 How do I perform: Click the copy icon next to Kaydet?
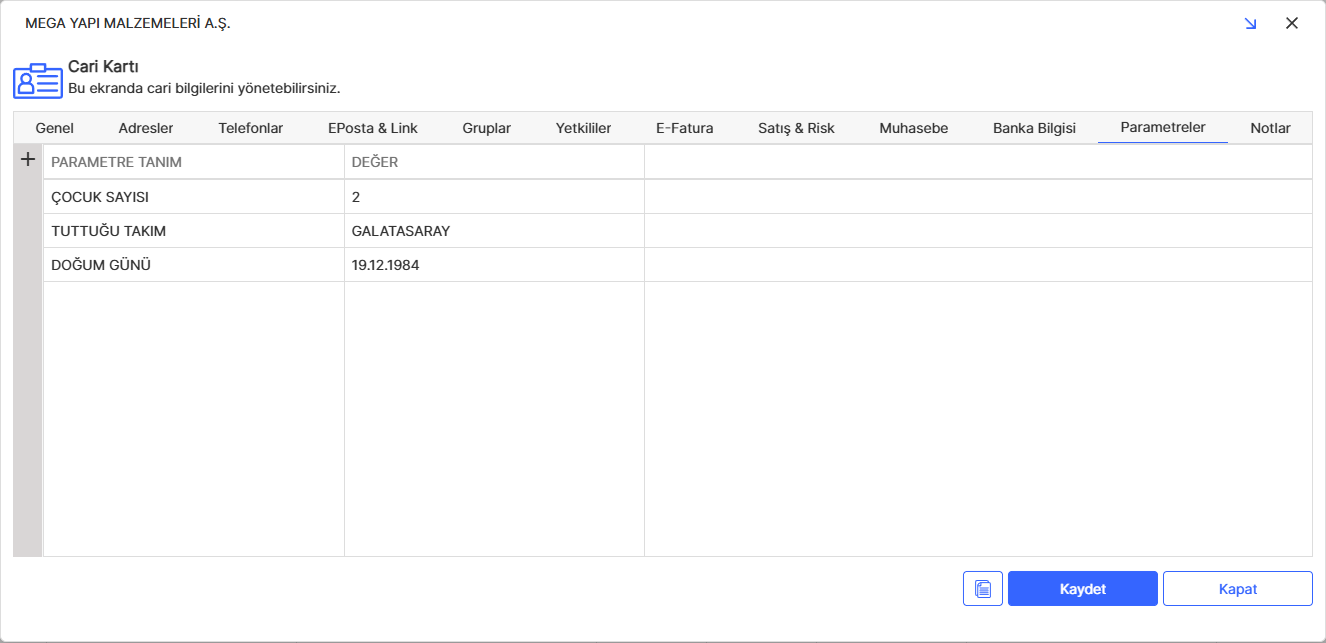[x=982, y=589]
